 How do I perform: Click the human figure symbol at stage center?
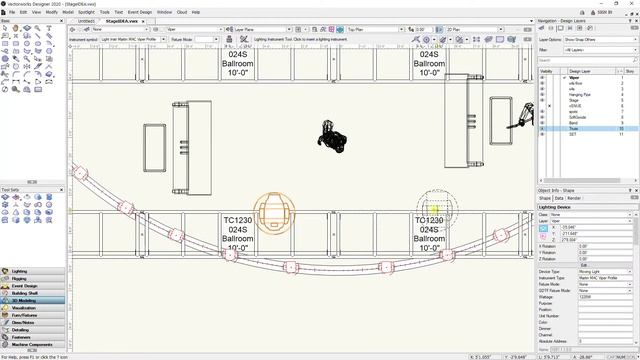[x=332, y=137]
